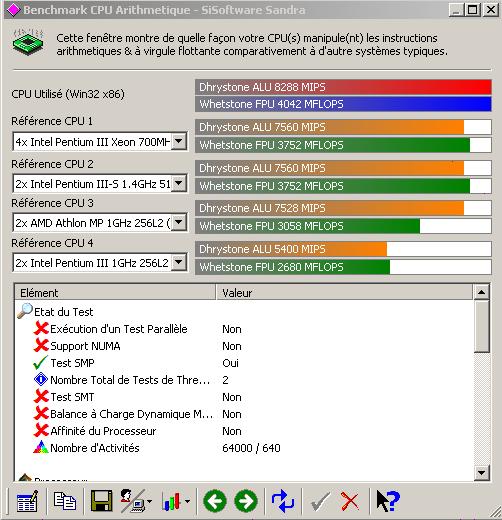Click the options table icon in bottom toolbar

[x=27, y=501]
